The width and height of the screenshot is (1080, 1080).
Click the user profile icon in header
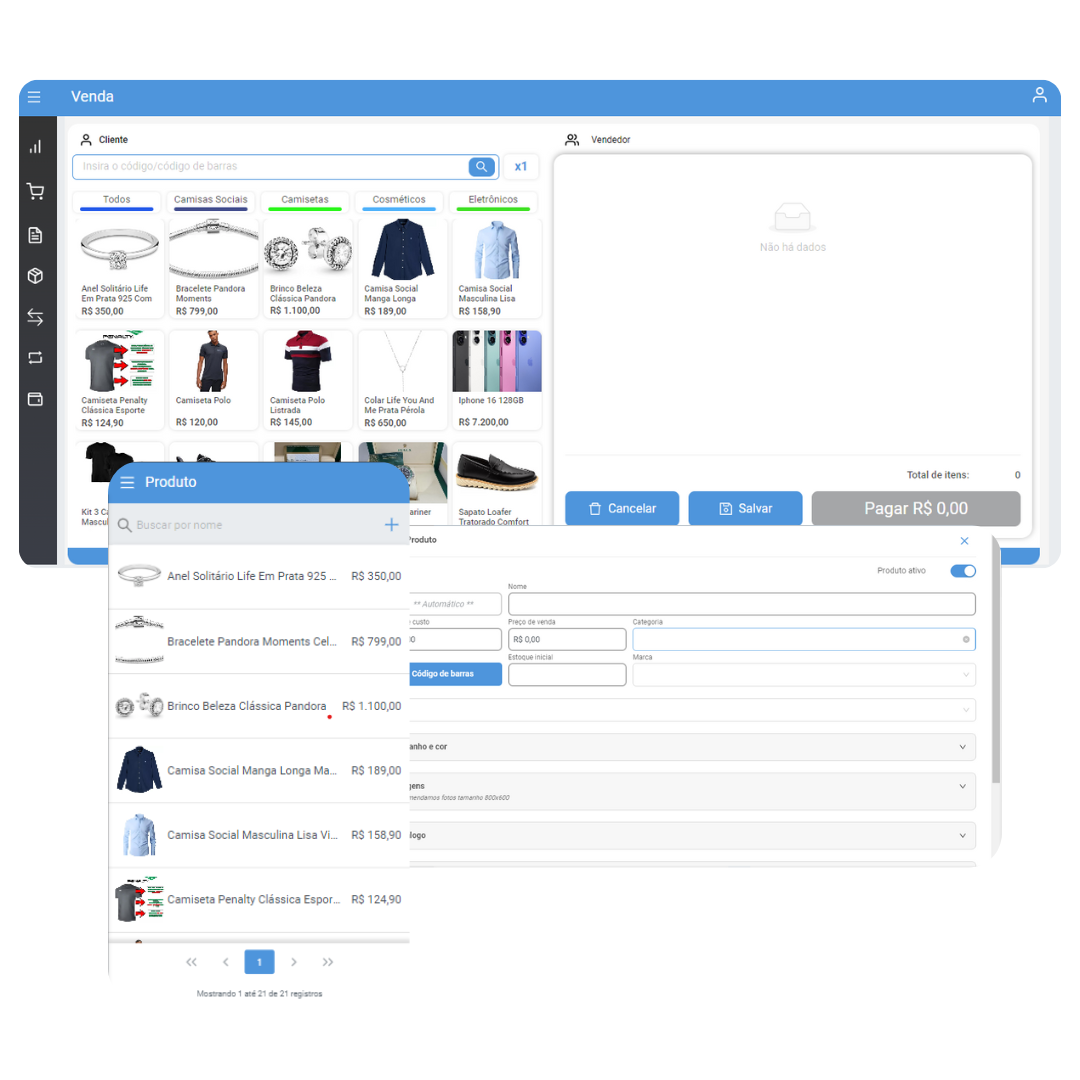coord(1039,95)
